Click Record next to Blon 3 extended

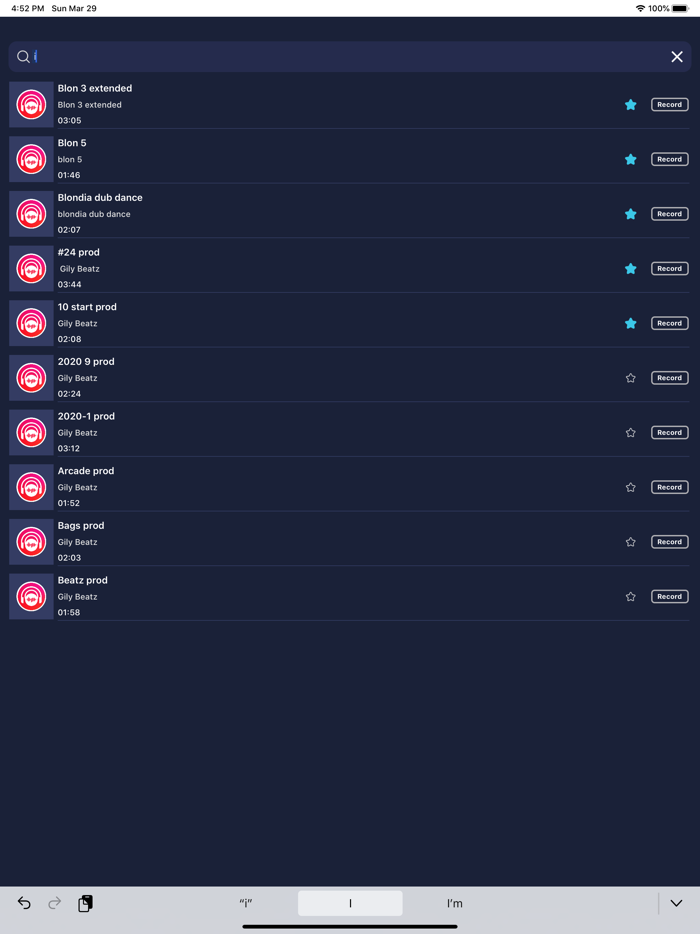click(669, 104)
